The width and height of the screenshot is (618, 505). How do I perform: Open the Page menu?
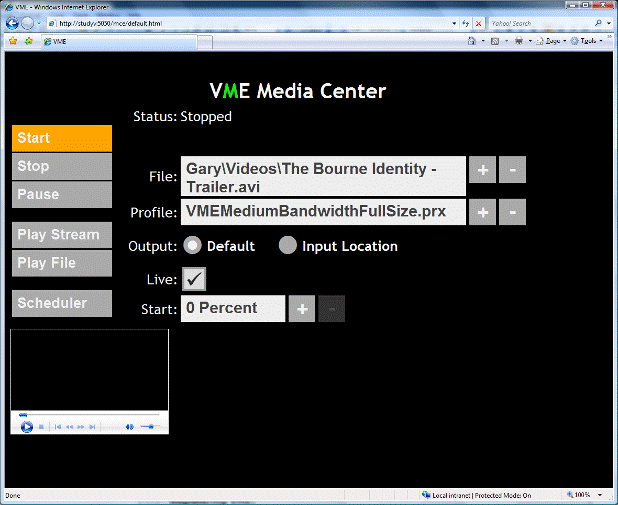tap(551, 41)
